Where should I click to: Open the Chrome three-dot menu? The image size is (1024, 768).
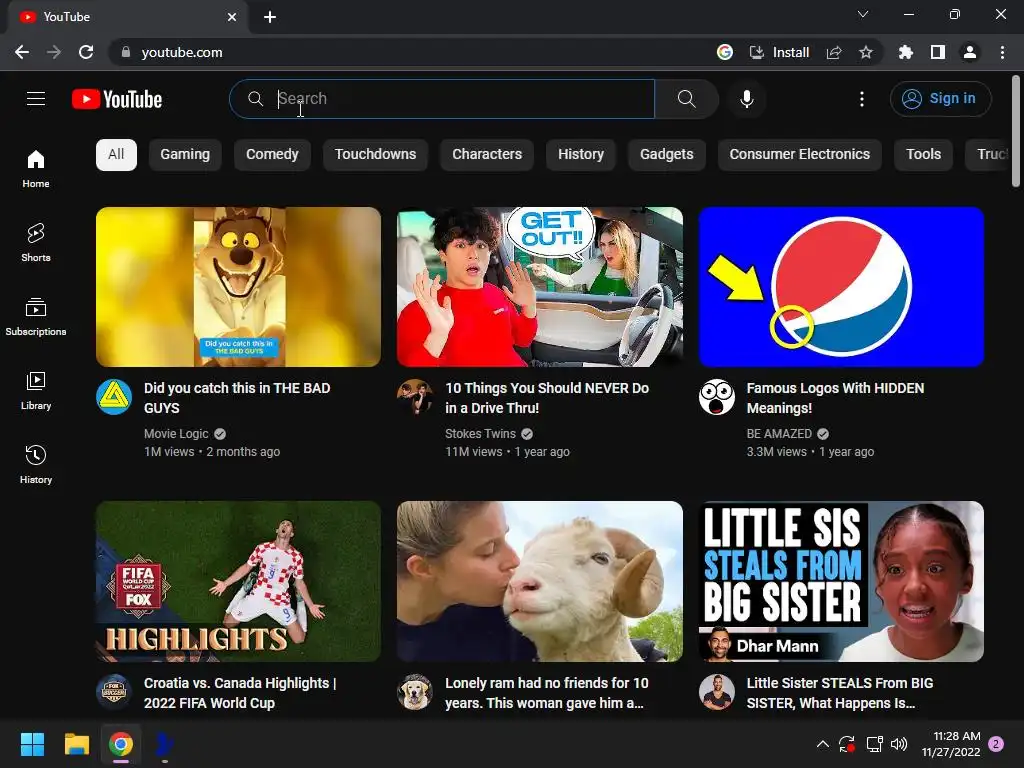point(1002,52)
